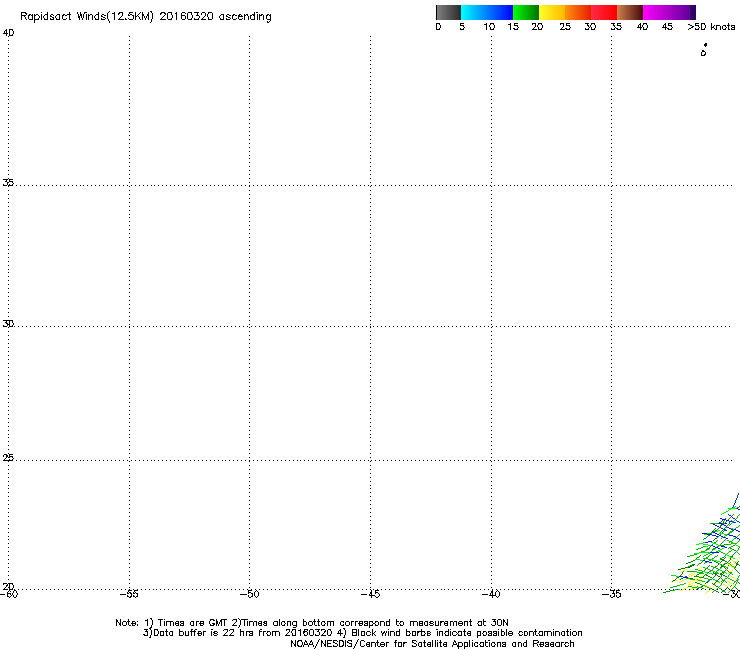The image size is (740, 650).
Task: Click the longitude label -40
Action: (x=491, y=594)
